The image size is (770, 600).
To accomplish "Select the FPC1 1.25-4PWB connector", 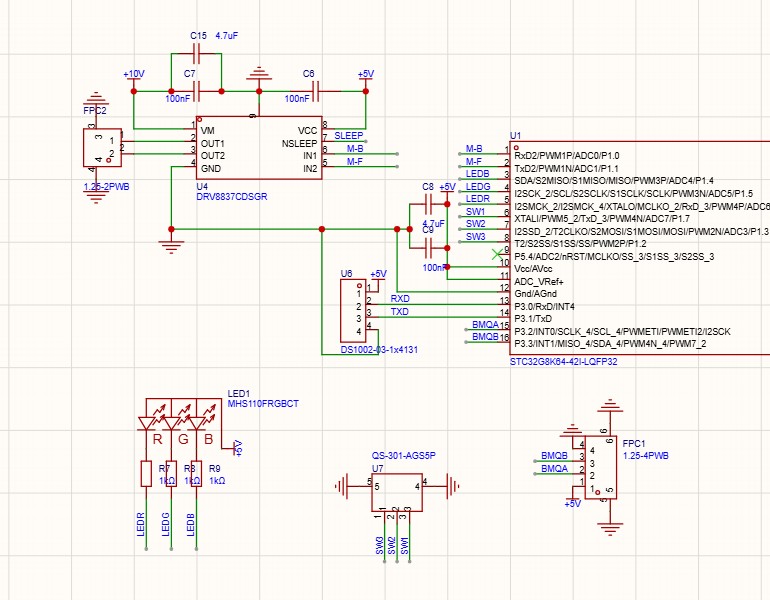I will pyautogui.click(x=598, y=468).
